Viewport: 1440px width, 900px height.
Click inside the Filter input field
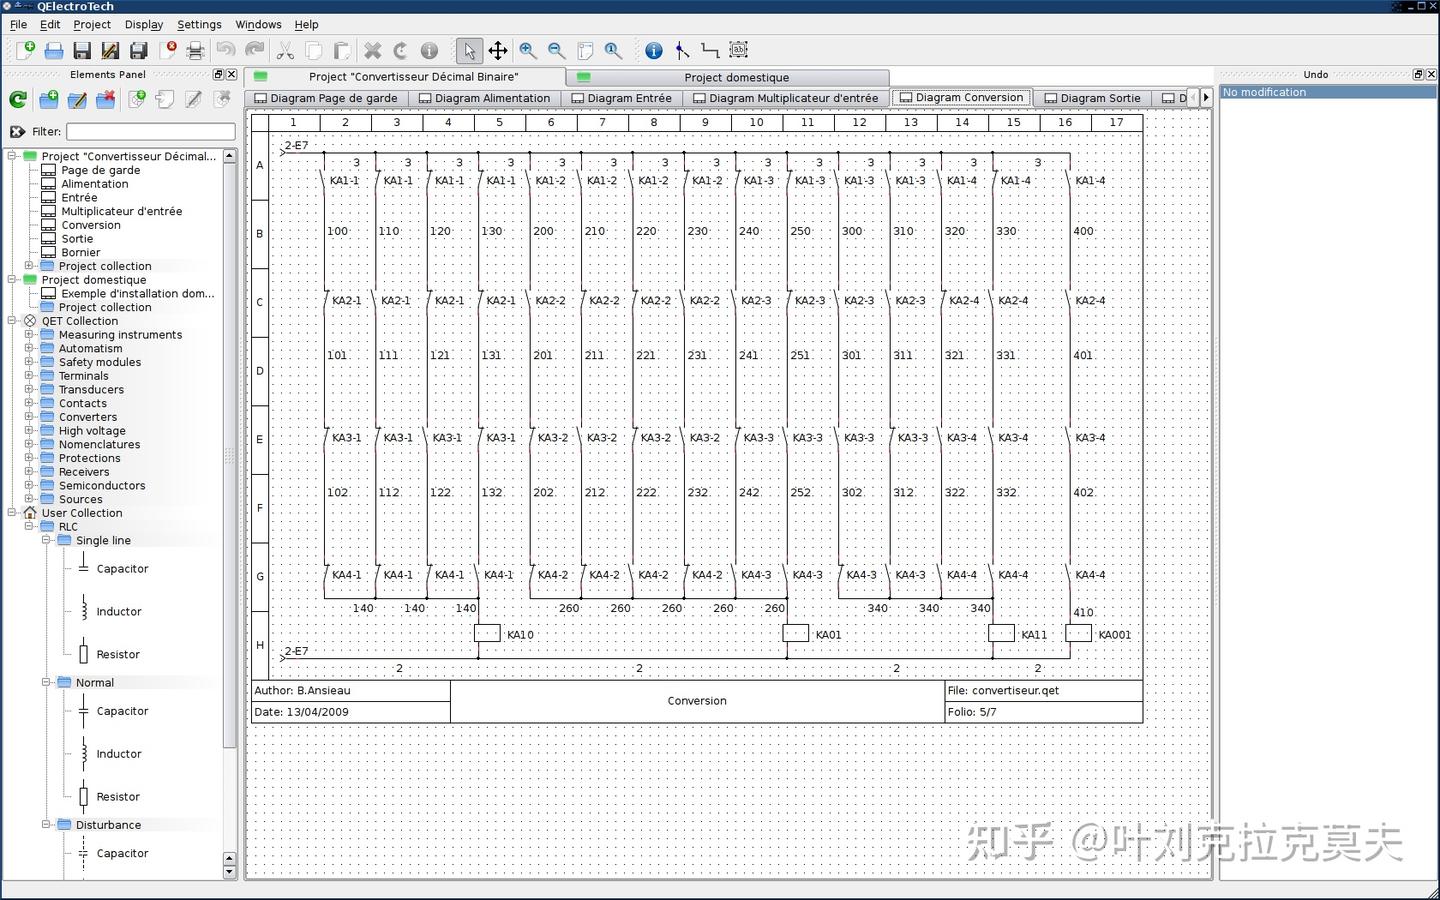click(x=150, y=131)
